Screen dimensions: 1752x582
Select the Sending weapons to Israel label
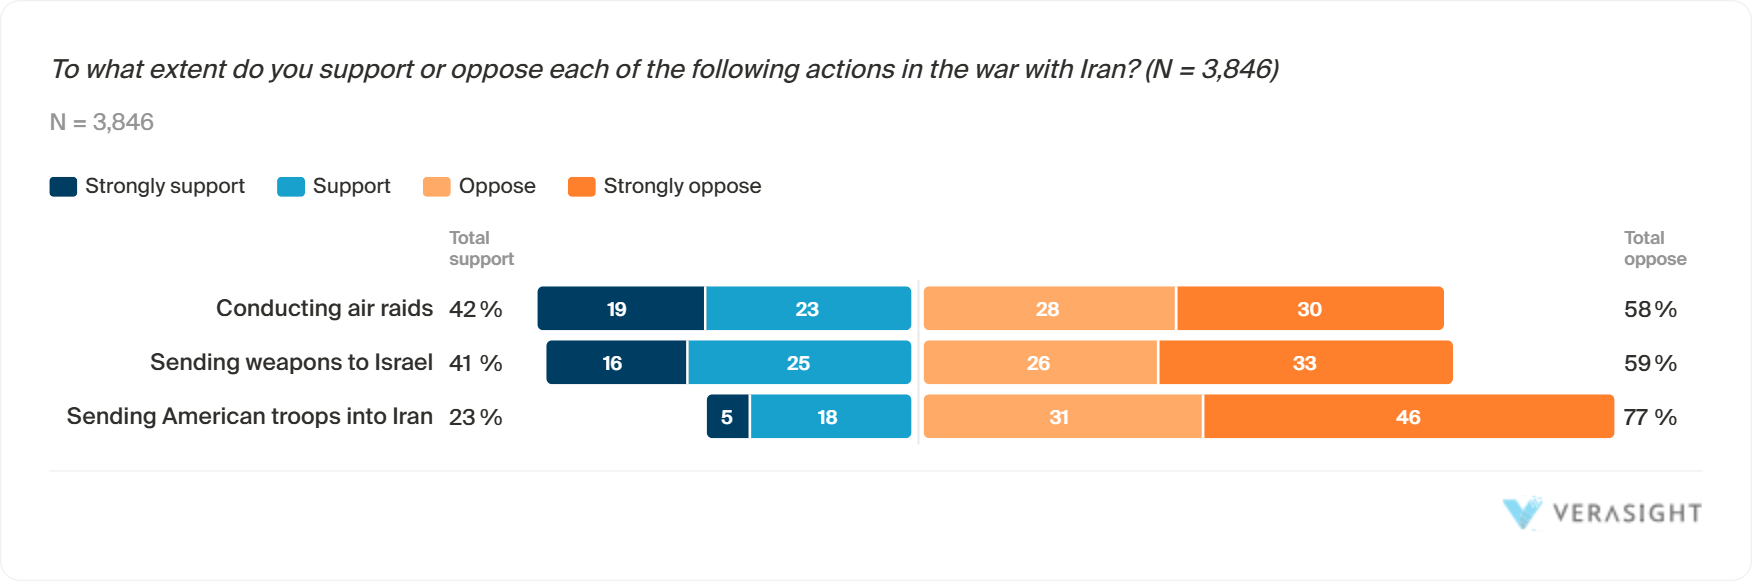coord(291,363)
